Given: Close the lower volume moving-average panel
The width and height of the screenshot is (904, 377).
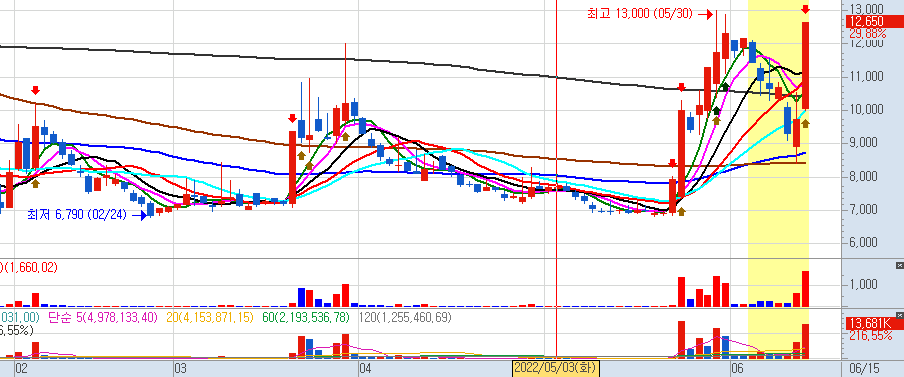Looking at the screenshot, I should (899, 314).
